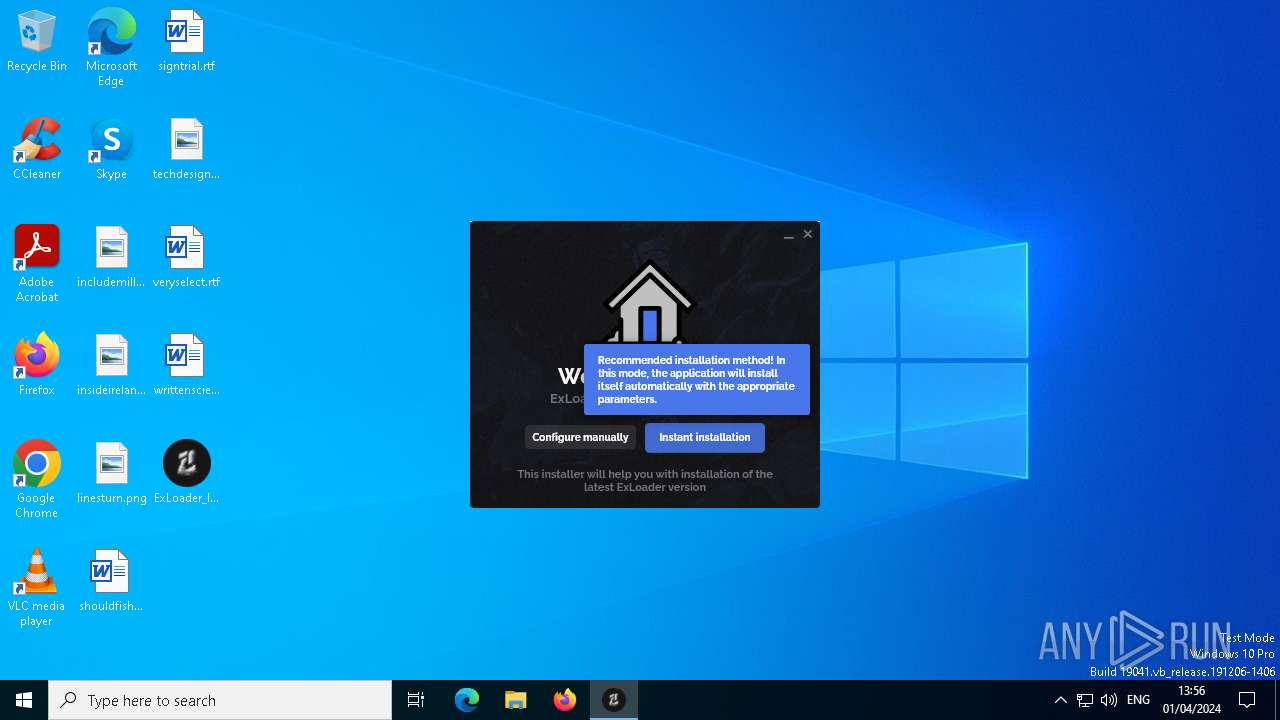Open VLC media player shortcut

pyautogui.click(x=37, y=588)
